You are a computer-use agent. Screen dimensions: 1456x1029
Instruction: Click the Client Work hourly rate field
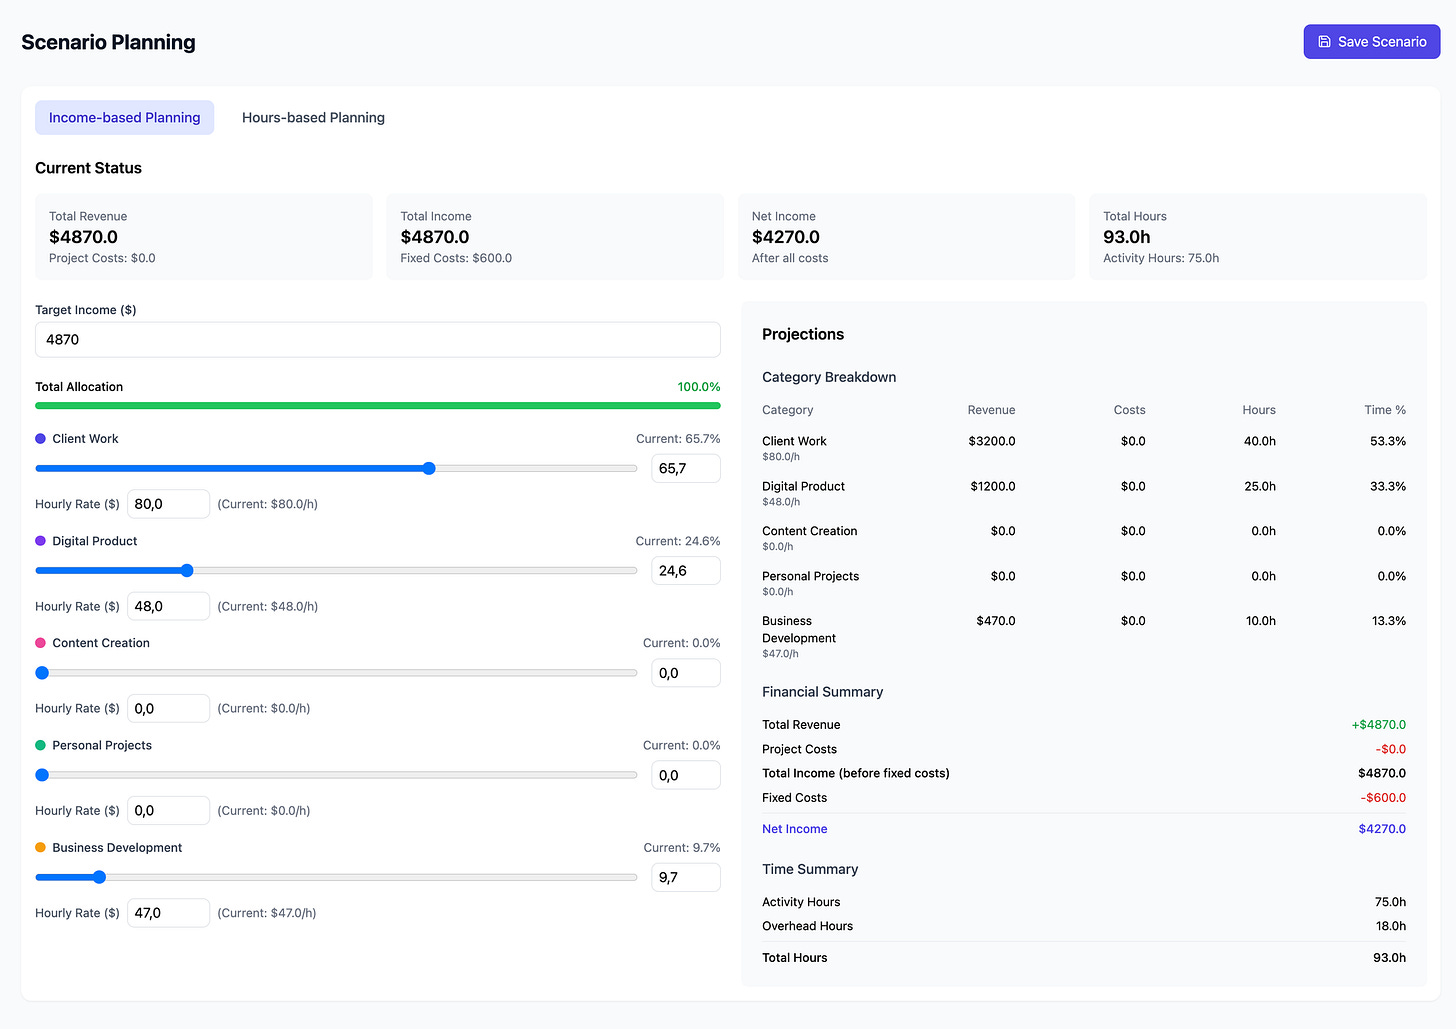coord(167,504)
